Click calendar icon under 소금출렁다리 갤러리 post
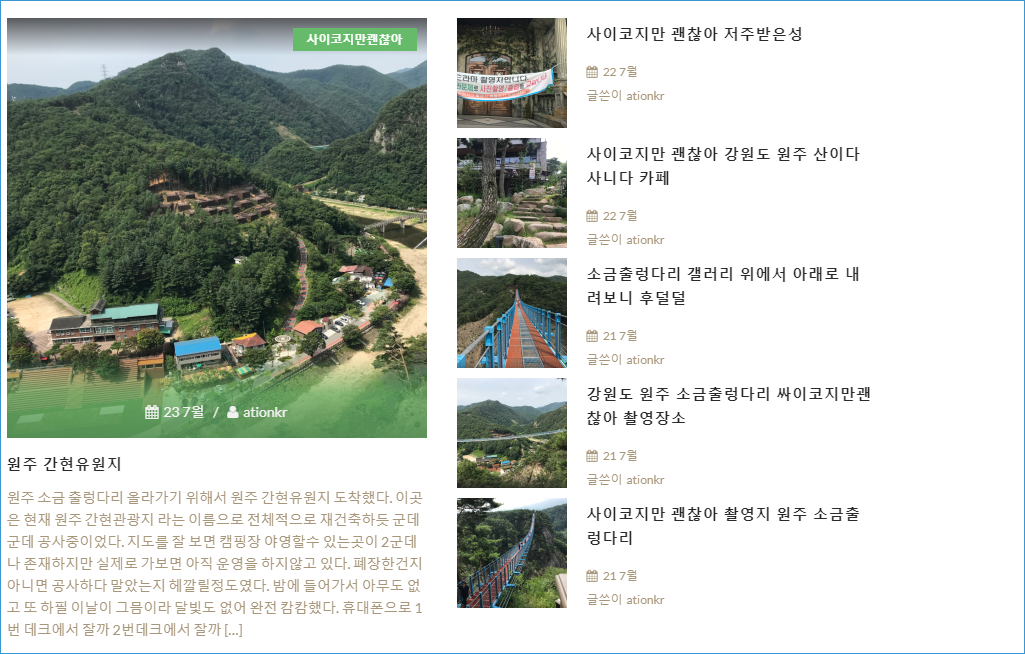This screenshot has height=654, width=1025. coord(592,336)
